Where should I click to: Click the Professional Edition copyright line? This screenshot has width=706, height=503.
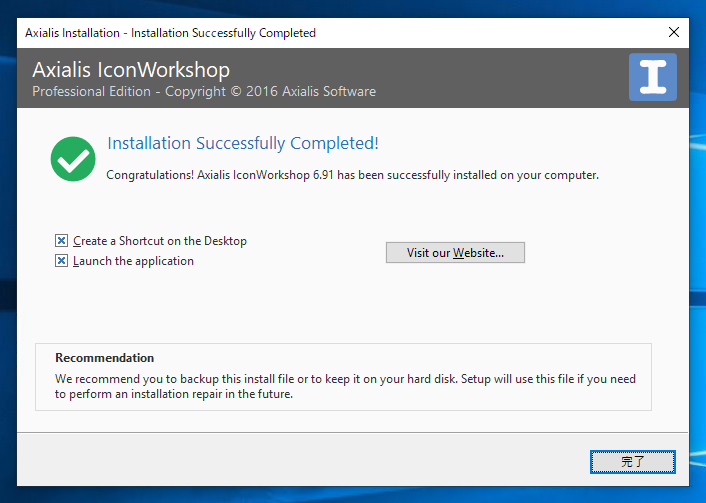click(x=204, y=91)
